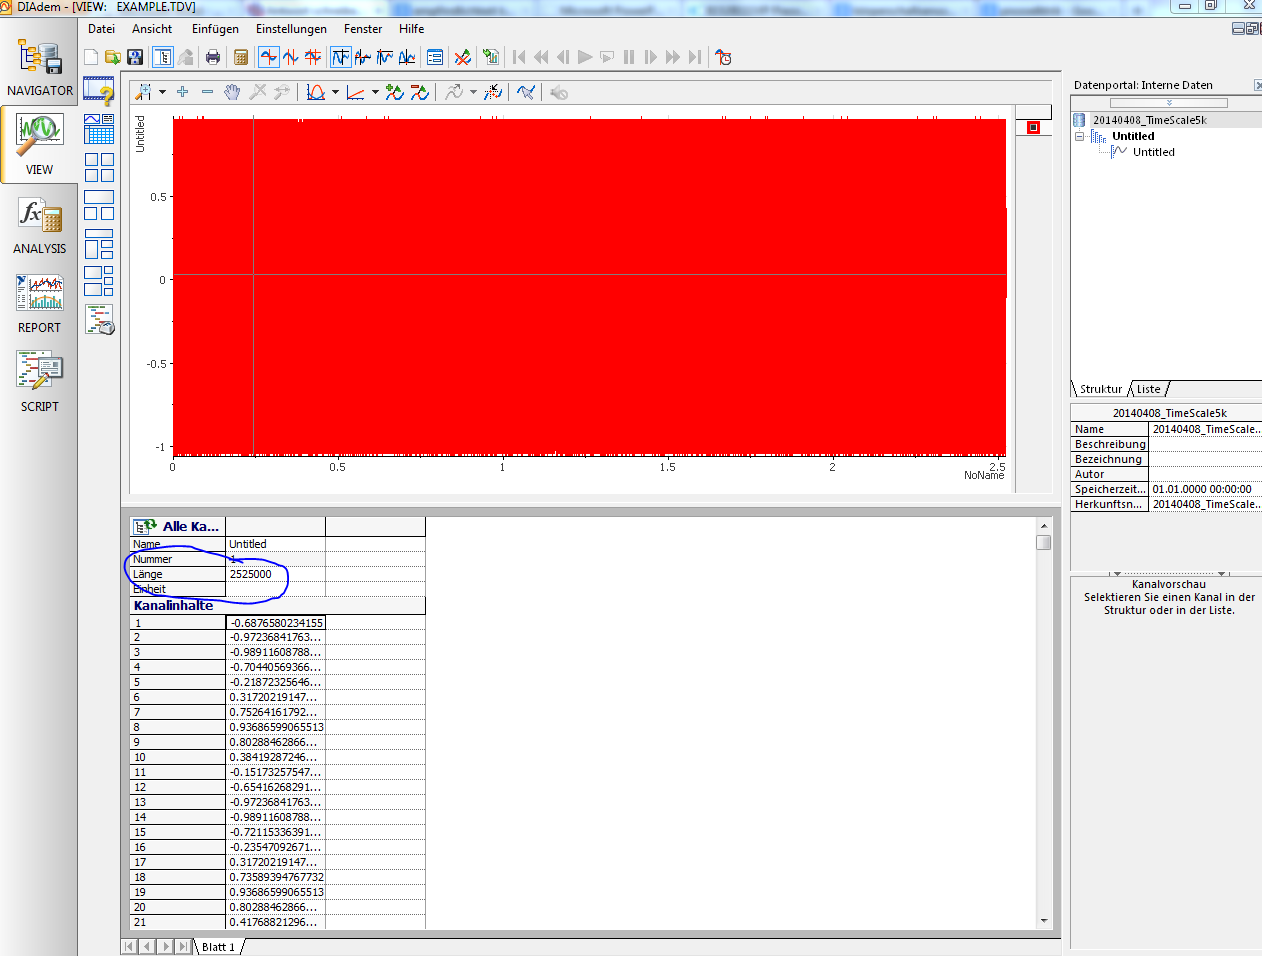
Task: Click the channel table vertical scrollbar thumb
Action: [x=1044, y=542]
